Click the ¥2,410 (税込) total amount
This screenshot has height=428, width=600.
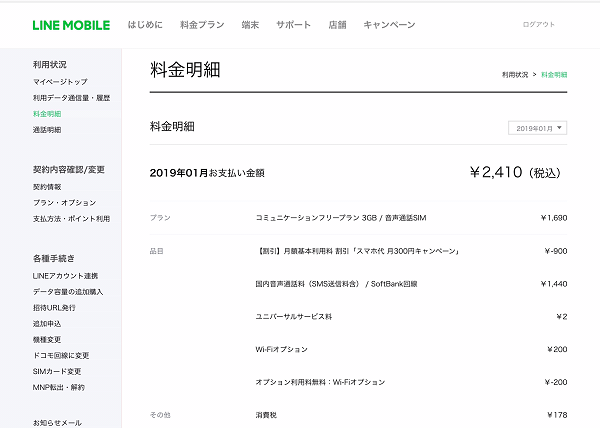(515, 173)
